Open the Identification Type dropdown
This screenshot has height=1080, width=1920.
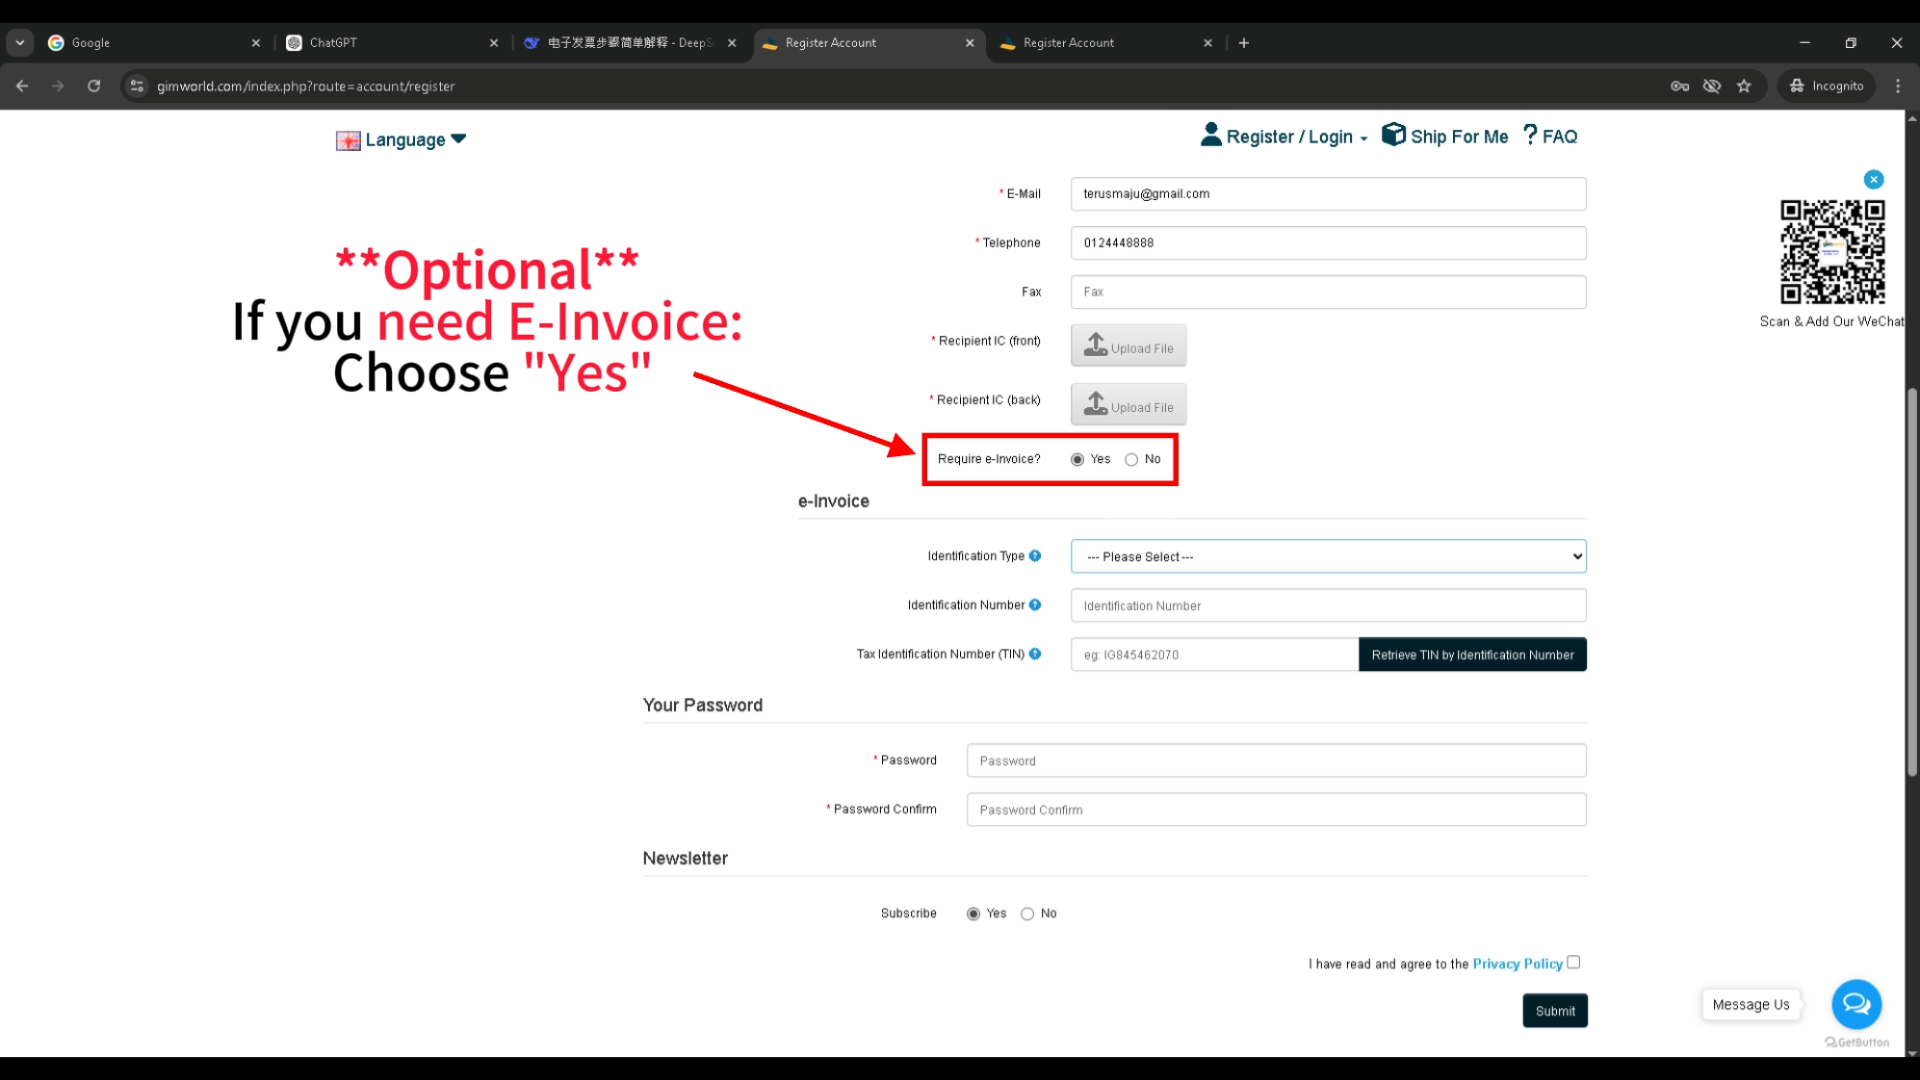tap(1328, 557)
